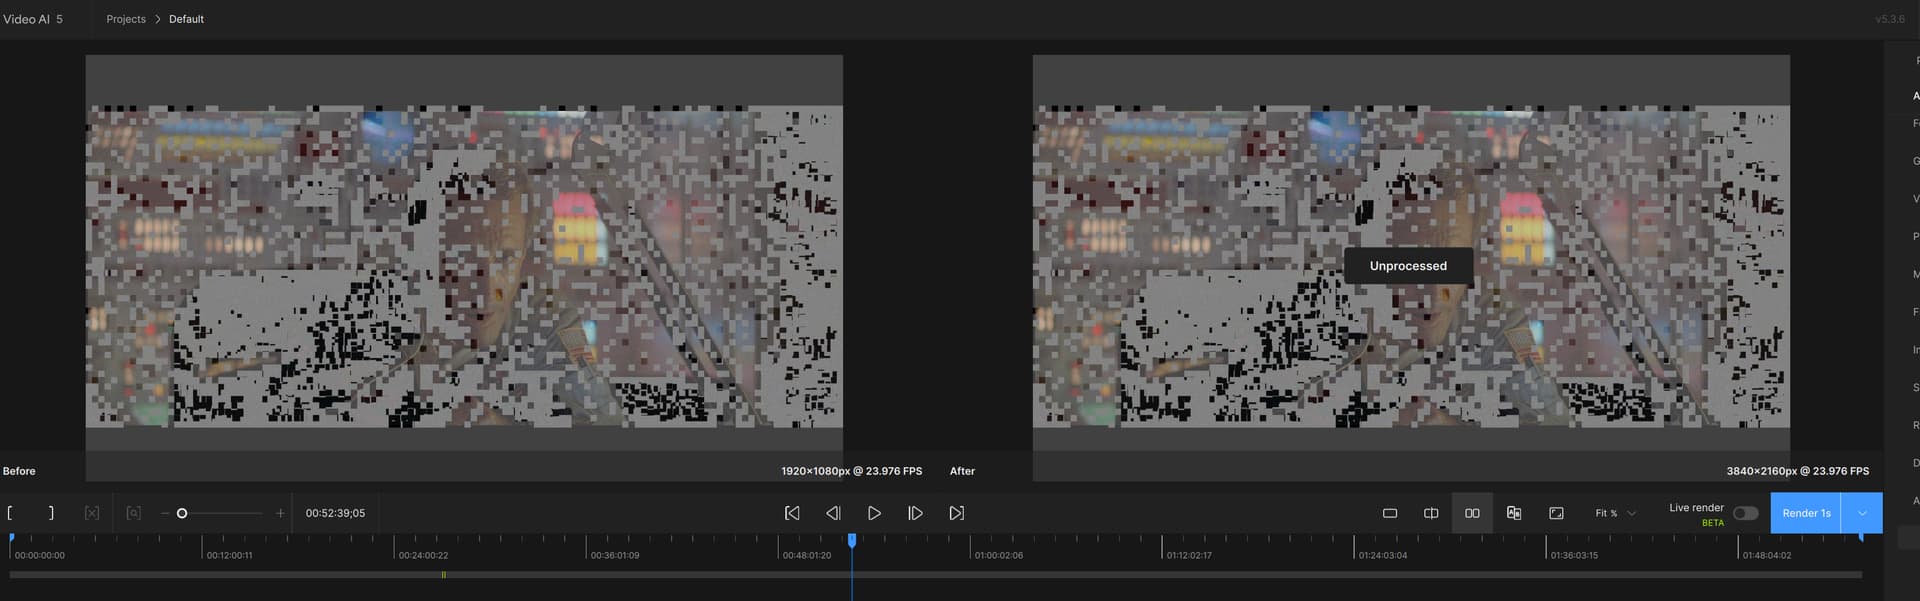Screen dimensions: 1920x601
Task: Step back one frame
Action: coord(833,513)
